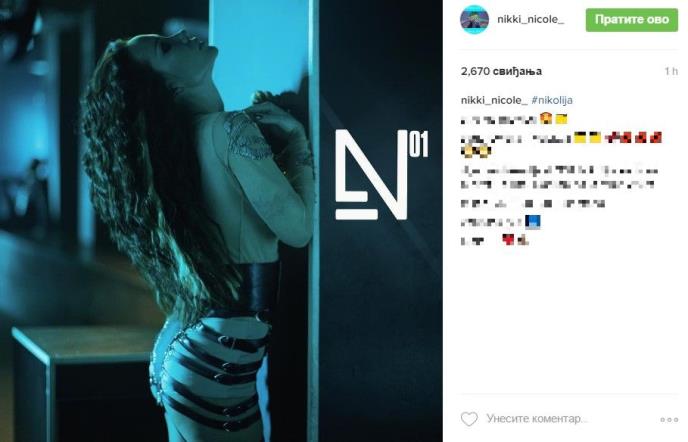Open the #nikolija hashtag link

coord(552,100)
